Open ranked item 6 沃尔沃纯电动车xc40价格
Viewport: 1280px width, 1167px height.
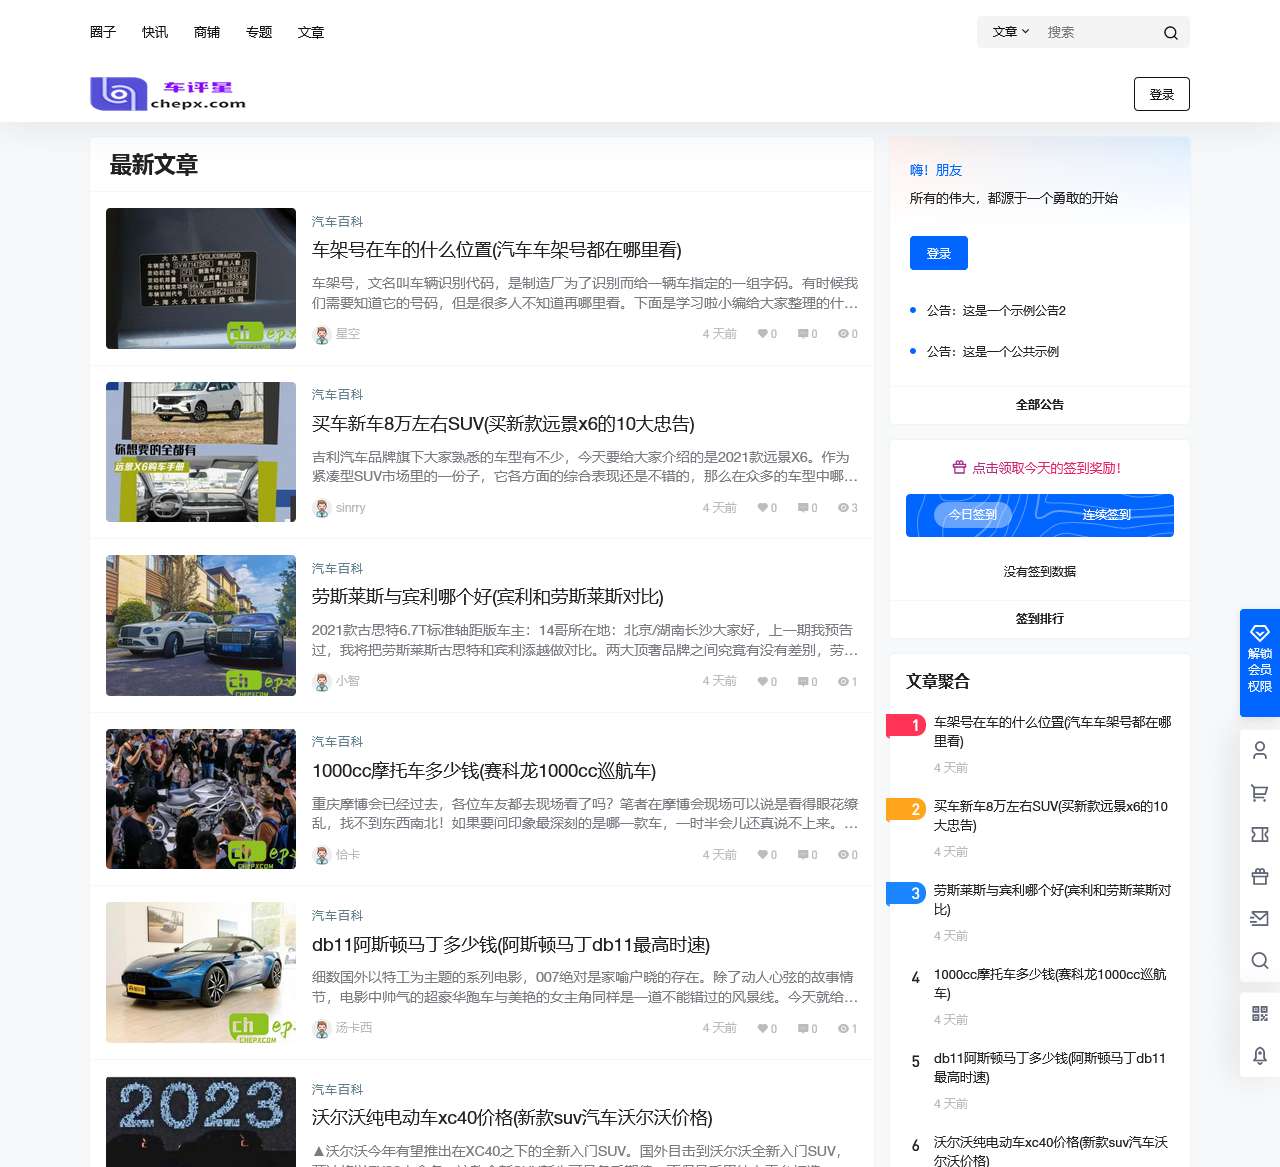pos(1051,1151)
